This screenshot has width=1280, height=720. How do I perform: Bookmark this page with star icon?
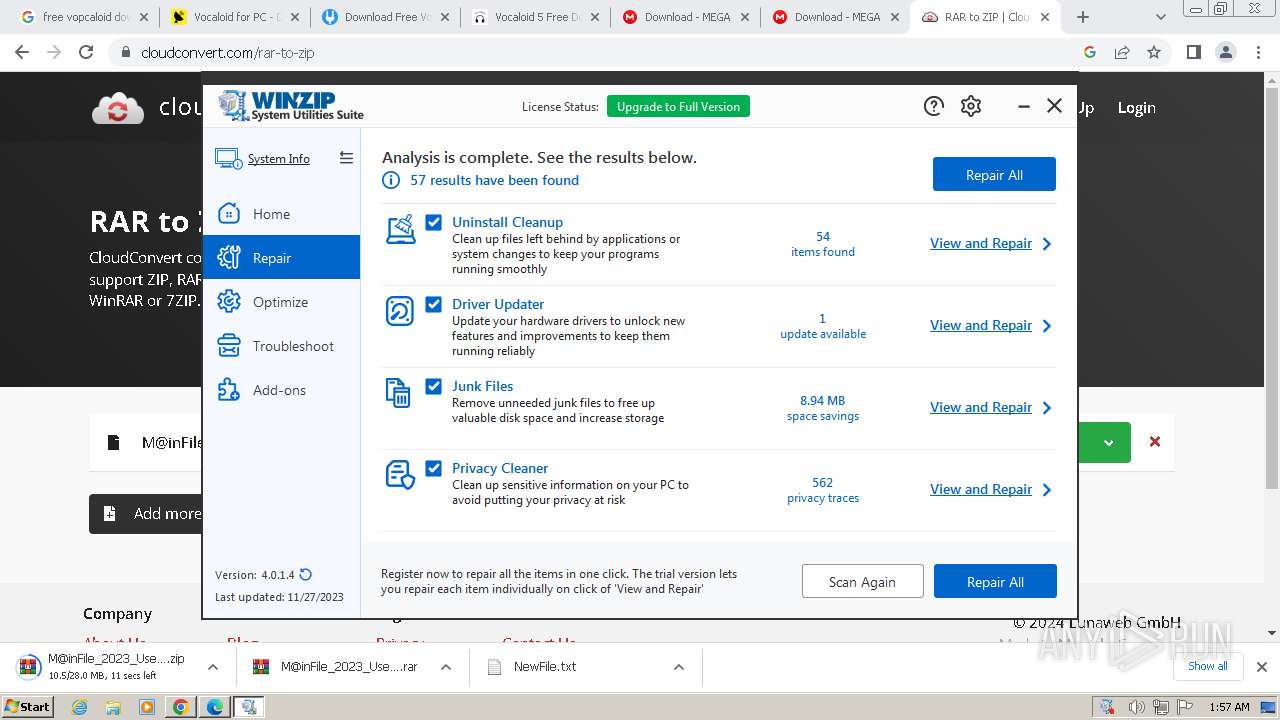point(1154,52)
